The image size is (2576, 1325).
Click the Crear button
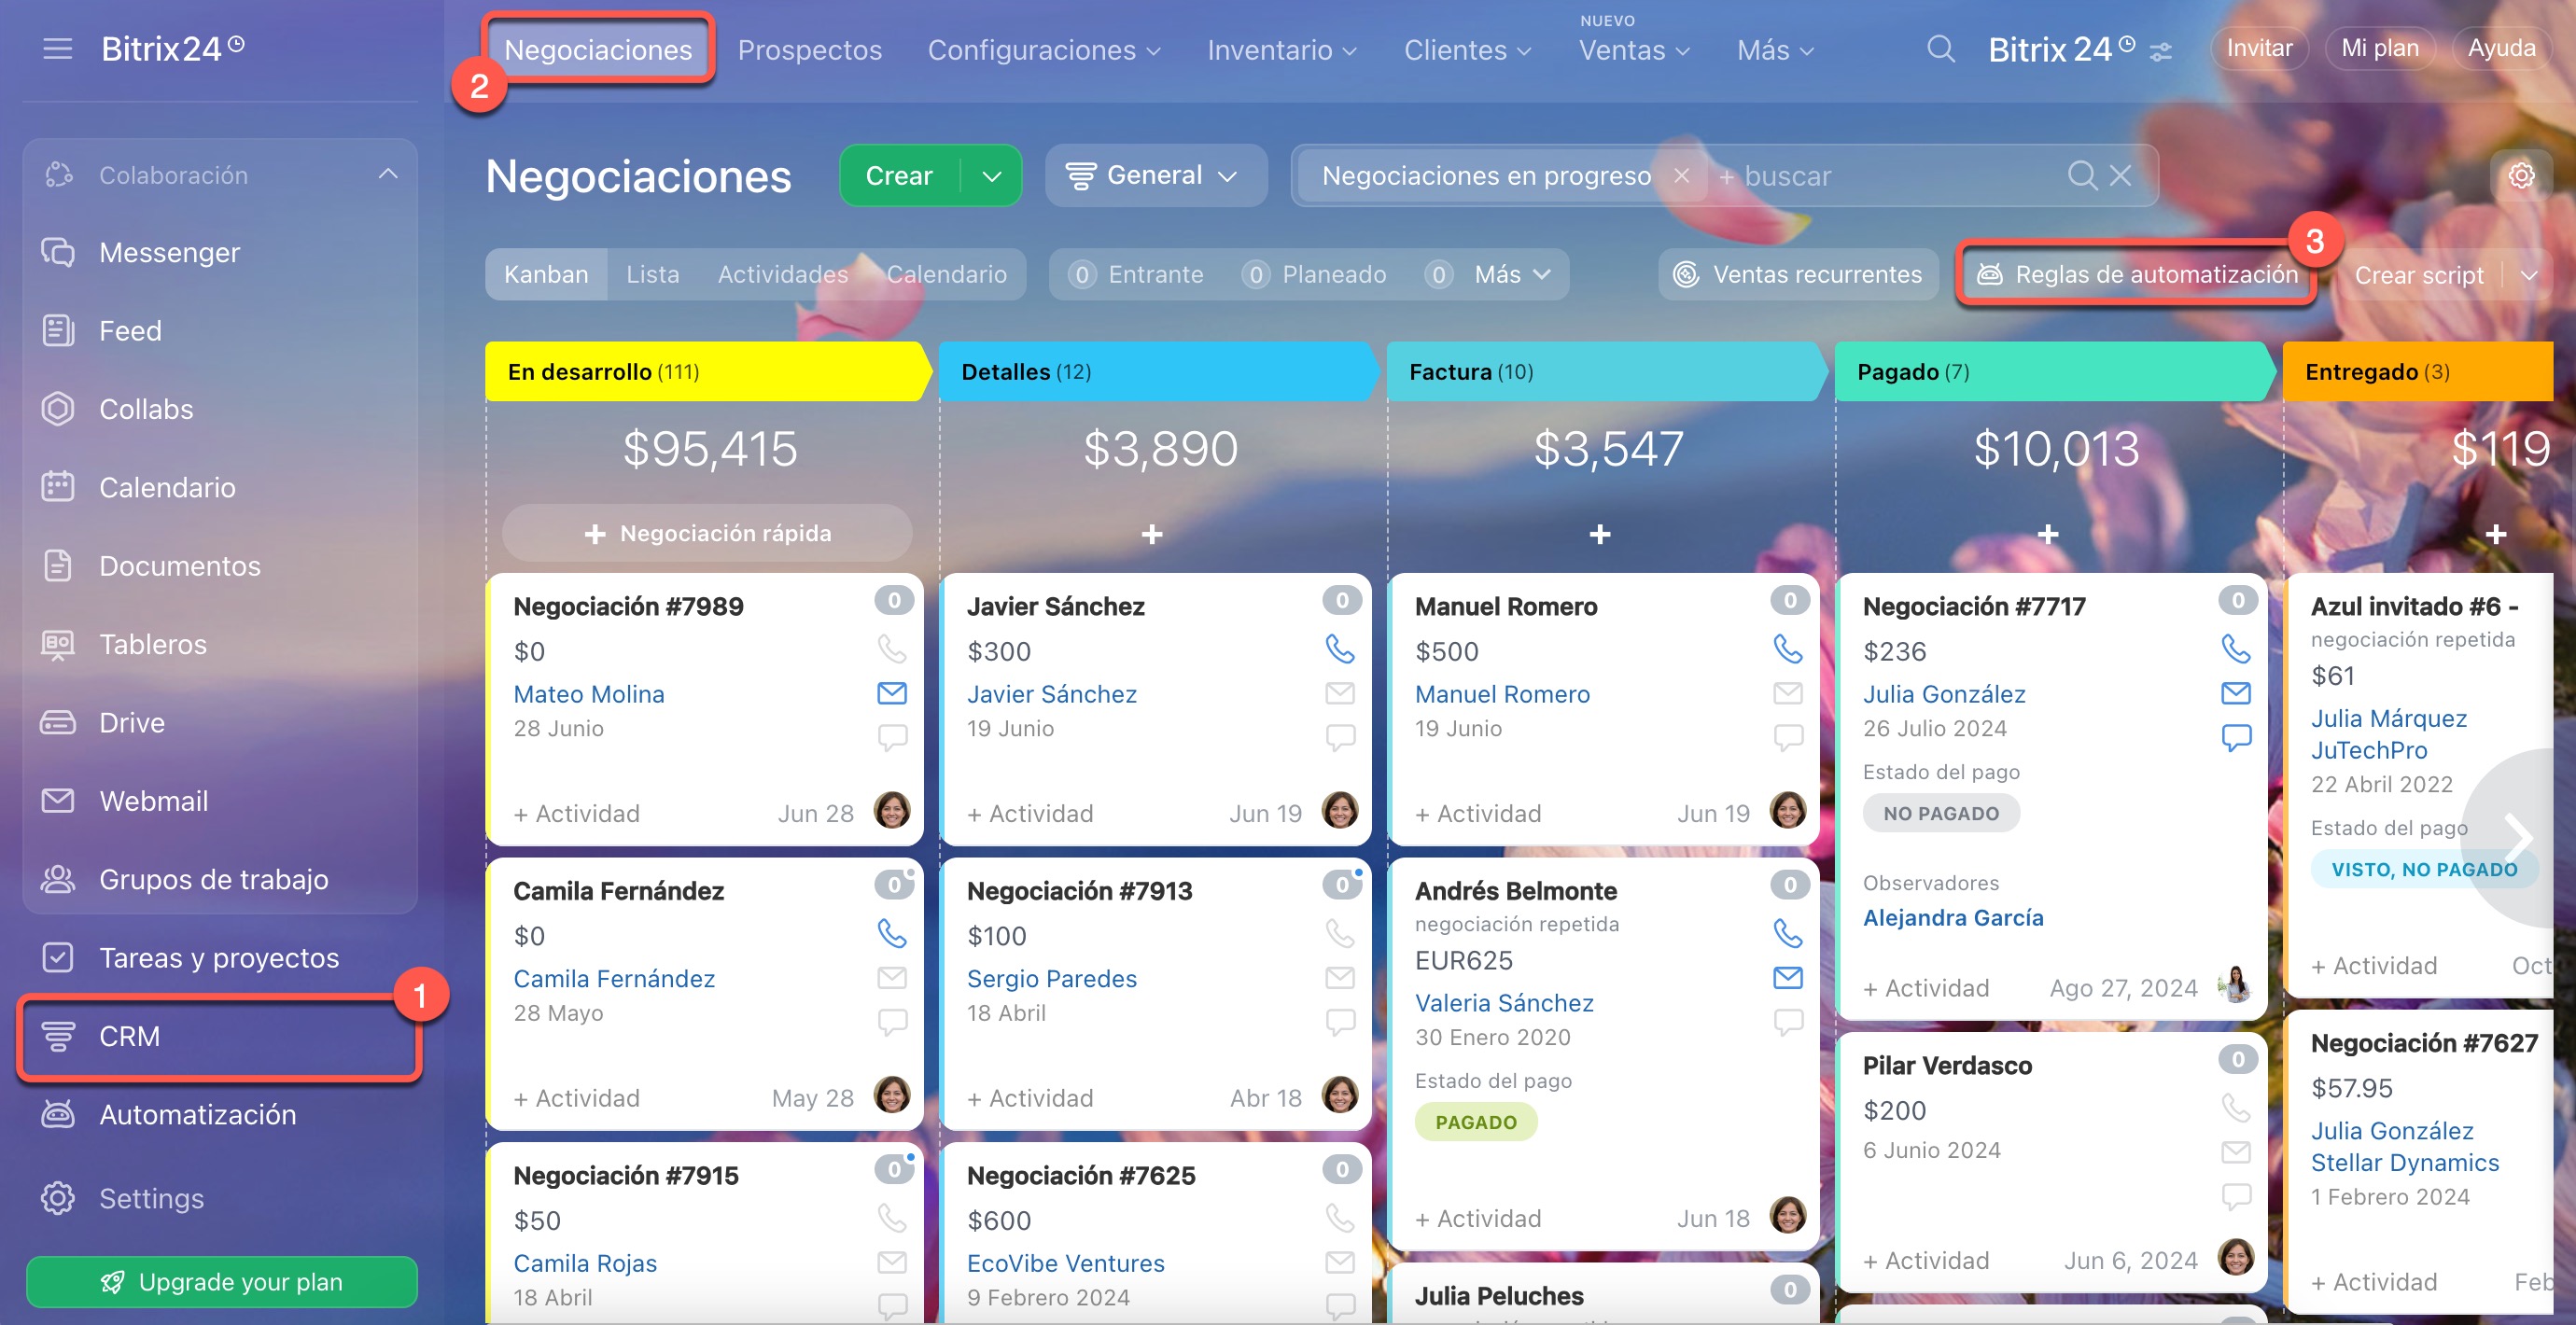coord(899,176)
